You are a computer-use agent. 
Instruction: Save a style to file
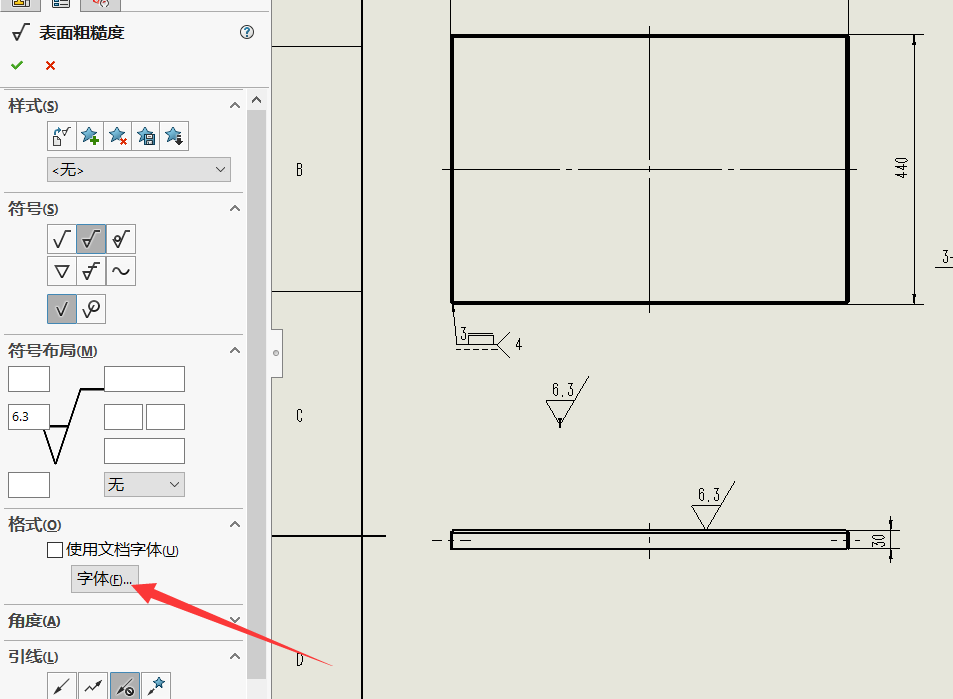[145, 136]
